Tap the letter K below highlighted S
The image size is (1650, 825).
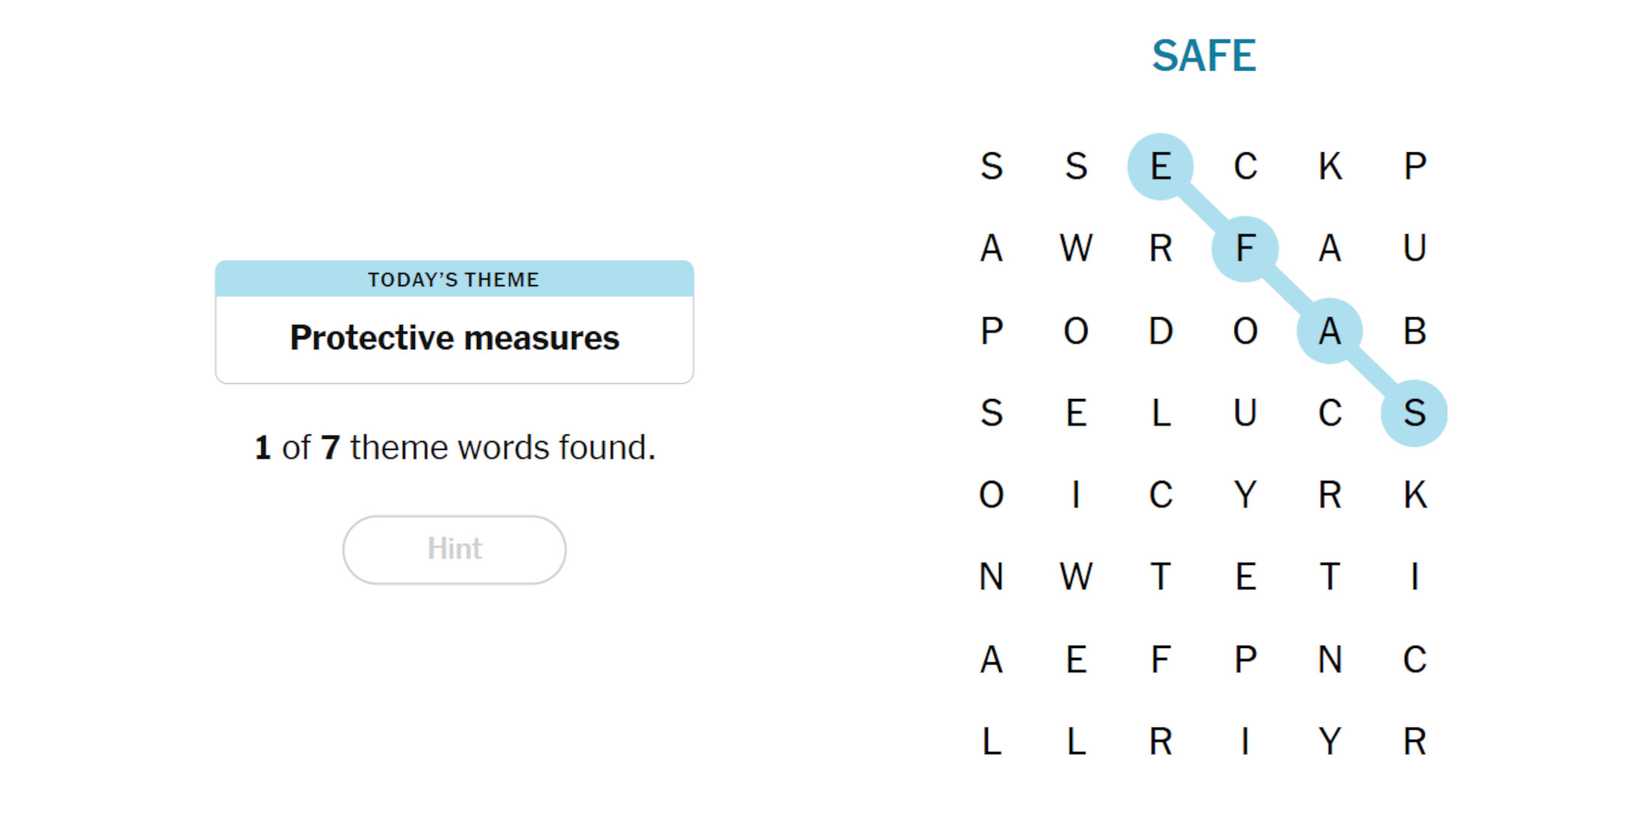[x=1414, y=495]
